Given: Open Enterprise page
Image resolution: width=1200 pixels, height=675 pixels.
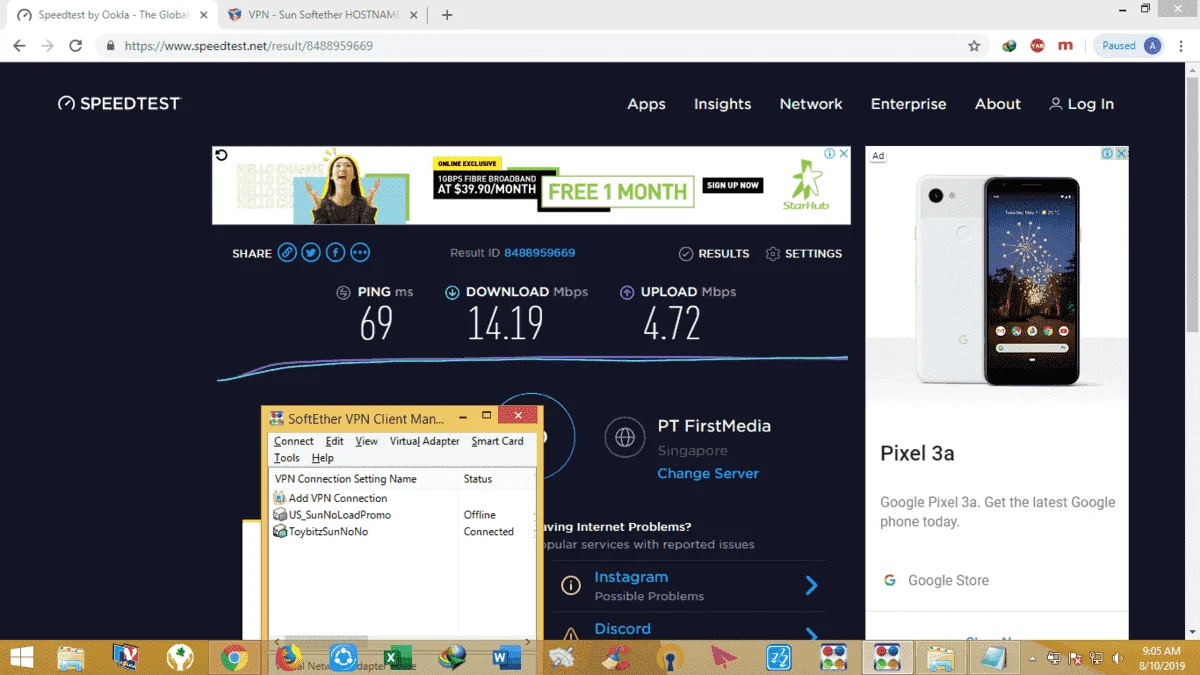Looking at the screenshot, I should click(908, 104).
